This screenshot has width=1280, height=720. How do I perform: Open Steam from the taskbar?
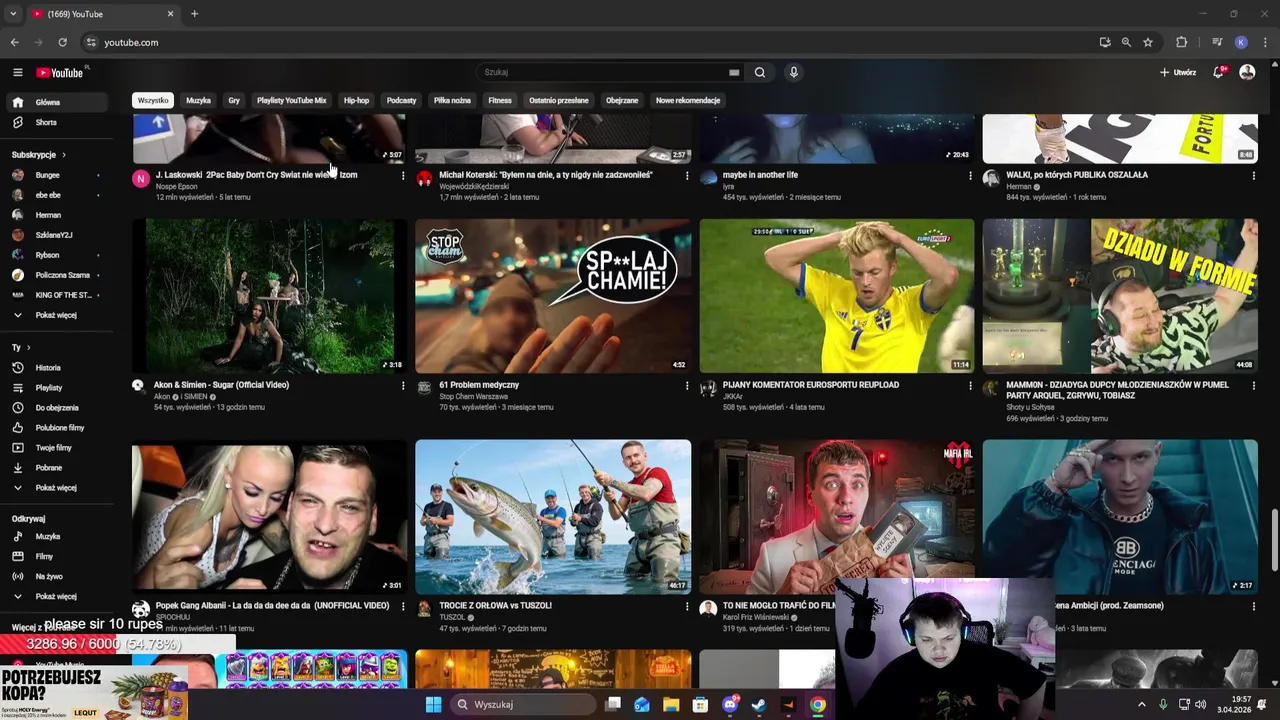coord(759,704)
